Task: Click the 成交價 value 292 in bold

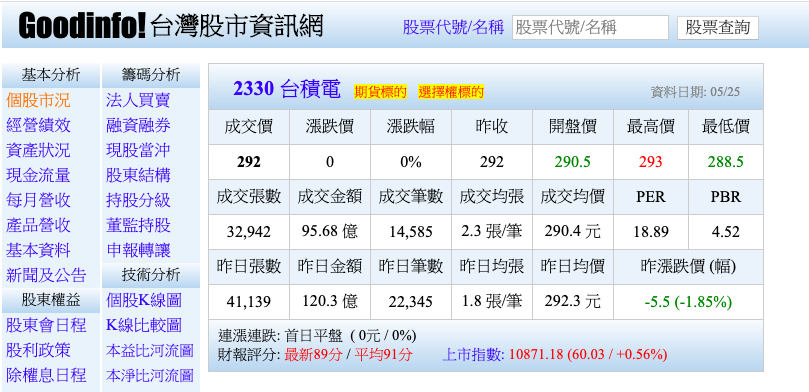Action: pos(249,162)
